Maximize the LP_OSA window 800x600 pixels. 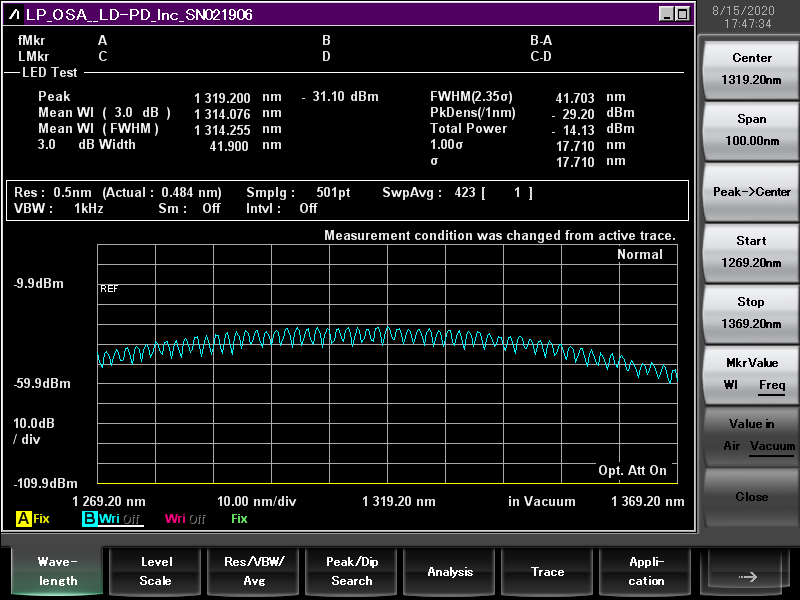point(682,14)
